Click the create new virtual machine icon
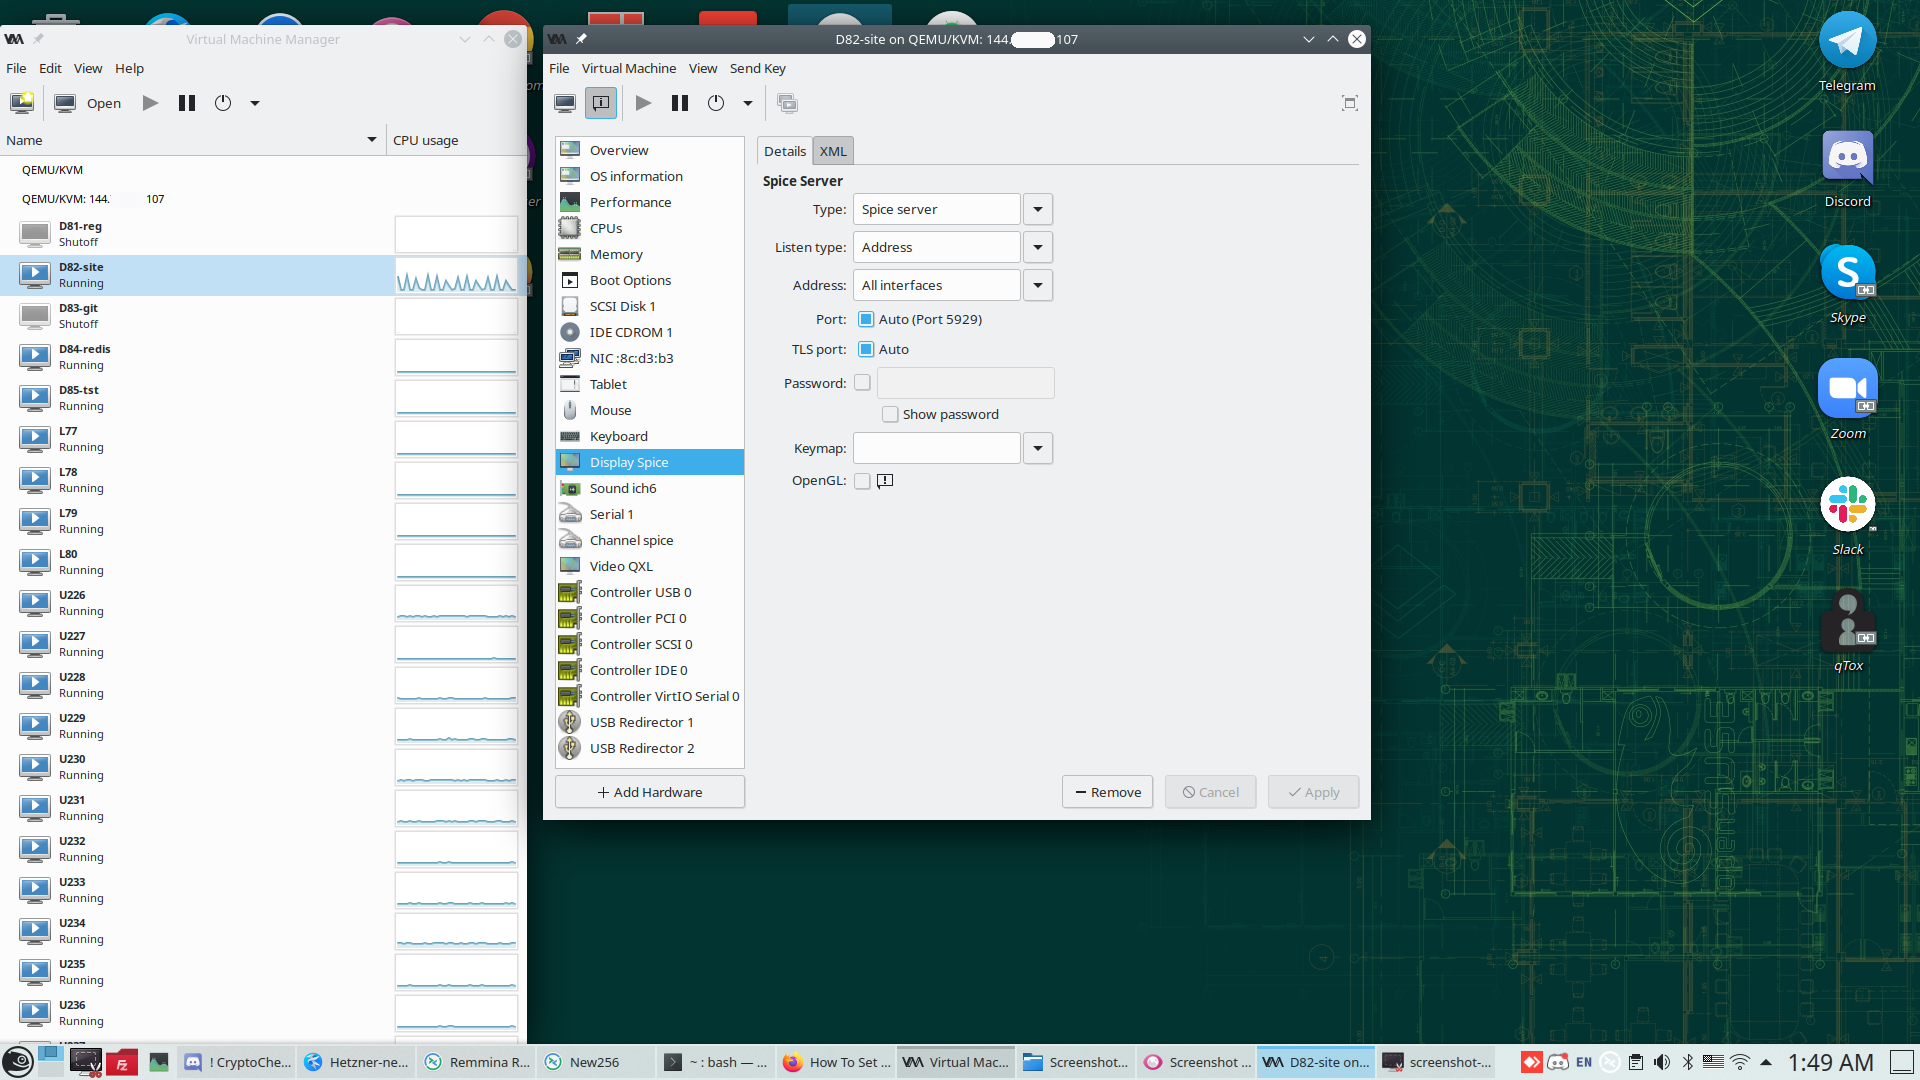The width and height of the screenshot is (1920, 1080). [x=22, y=103]
